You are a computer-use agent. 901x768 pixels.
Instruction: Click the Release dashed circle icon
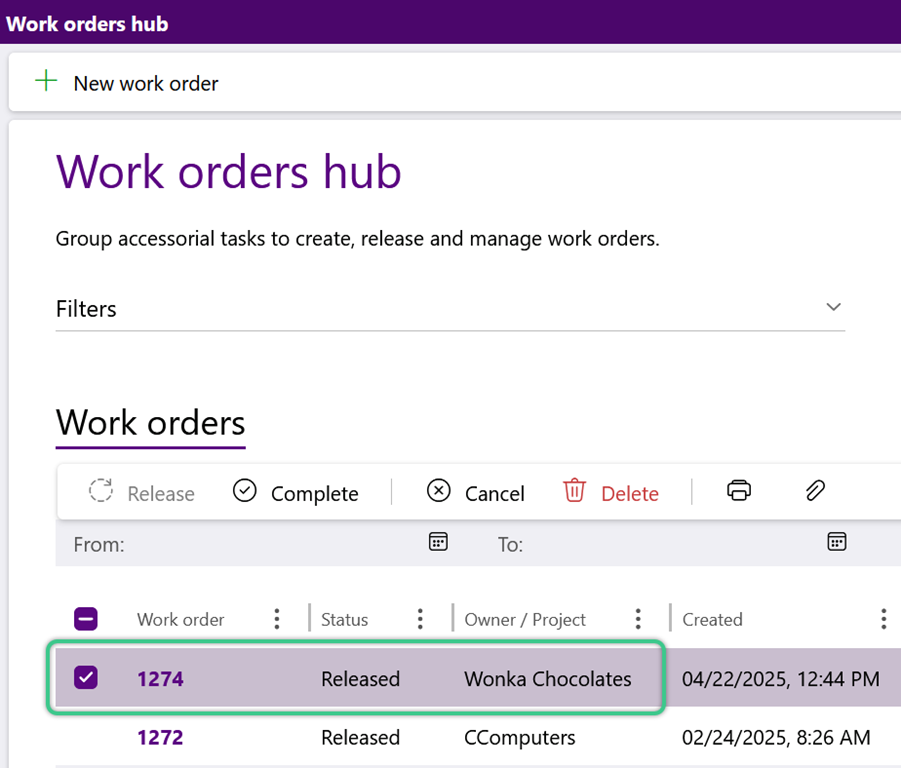pyautogui.click(x=101, y=491)
